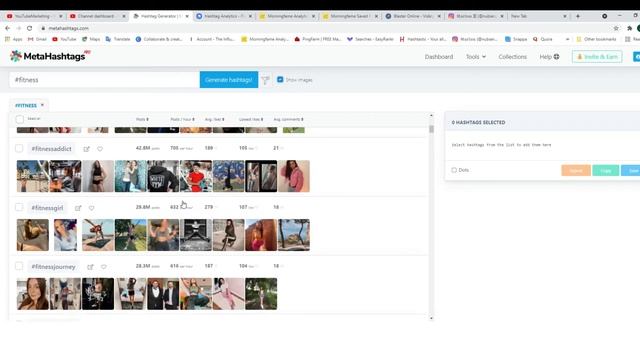Open #fitnessgirl external link icon
The width and height of the screenshot is (640, 360).
pos(78,208)
